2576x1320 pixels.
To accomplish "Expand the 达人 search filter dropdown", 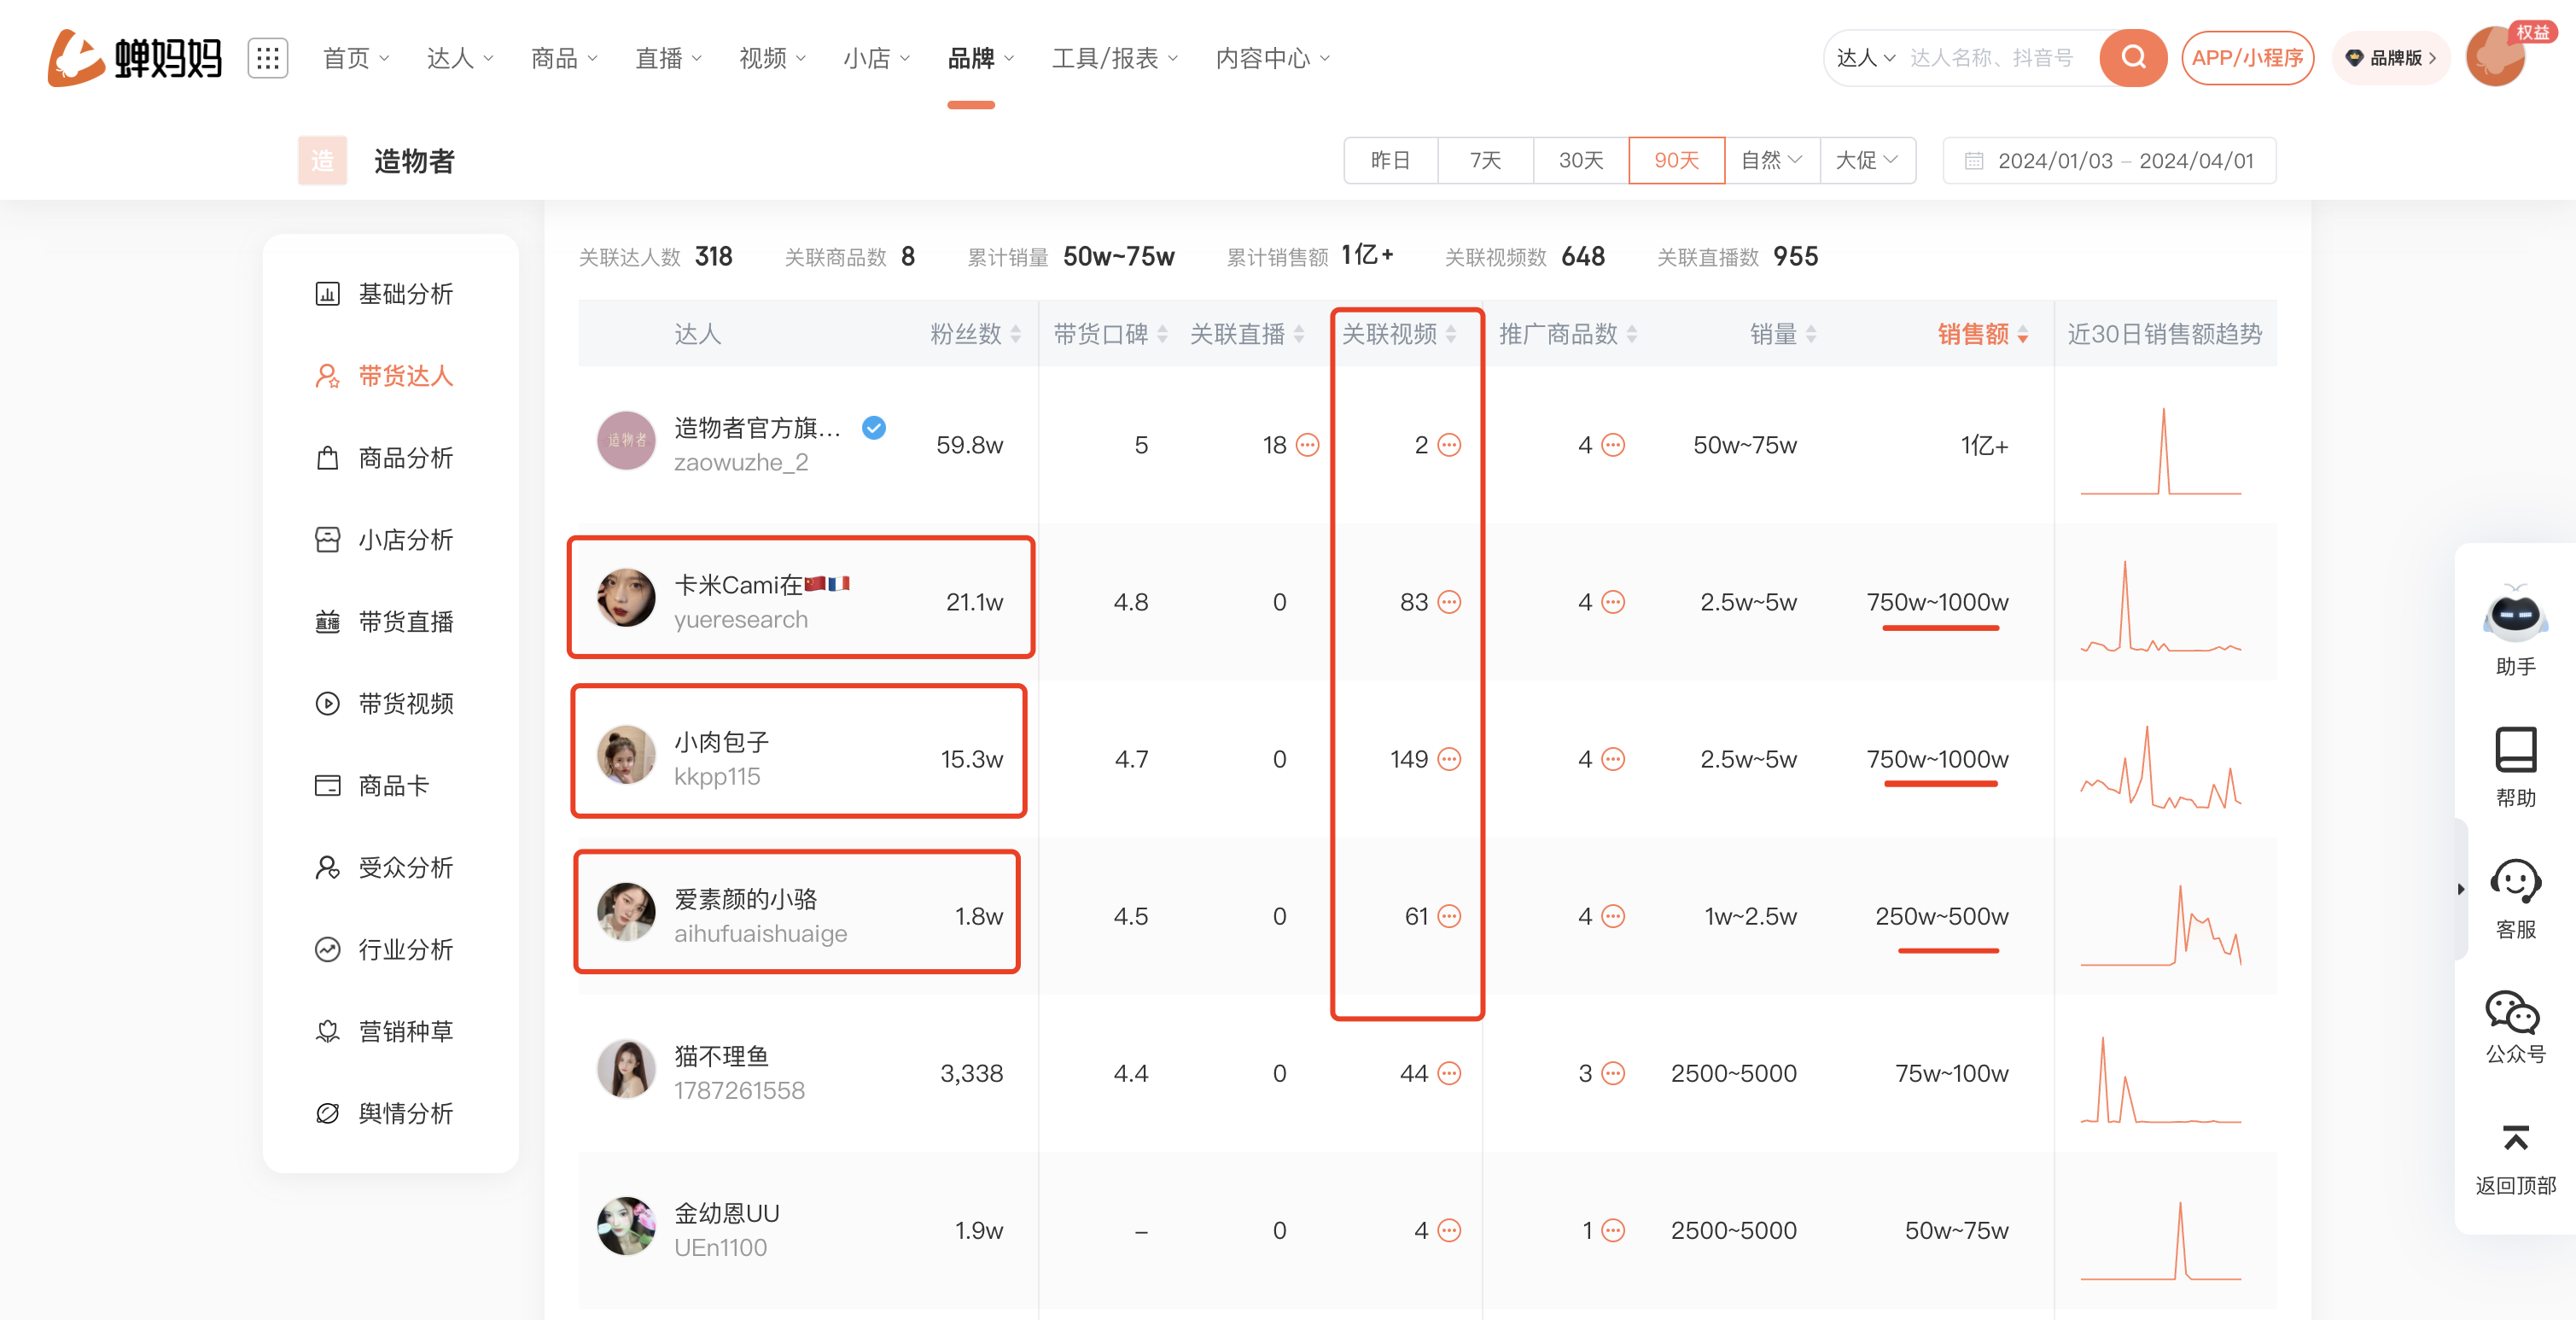I will (x=1863, y=57).
